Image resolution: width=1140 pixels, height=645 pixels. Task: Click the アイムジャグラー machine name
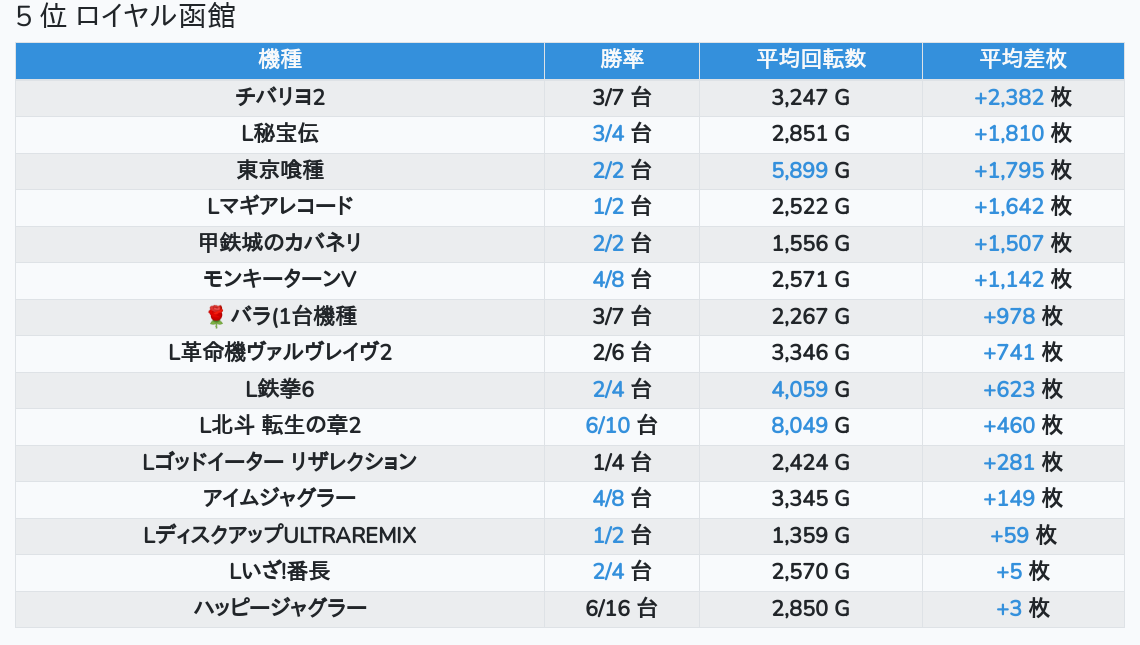point(280,499)
